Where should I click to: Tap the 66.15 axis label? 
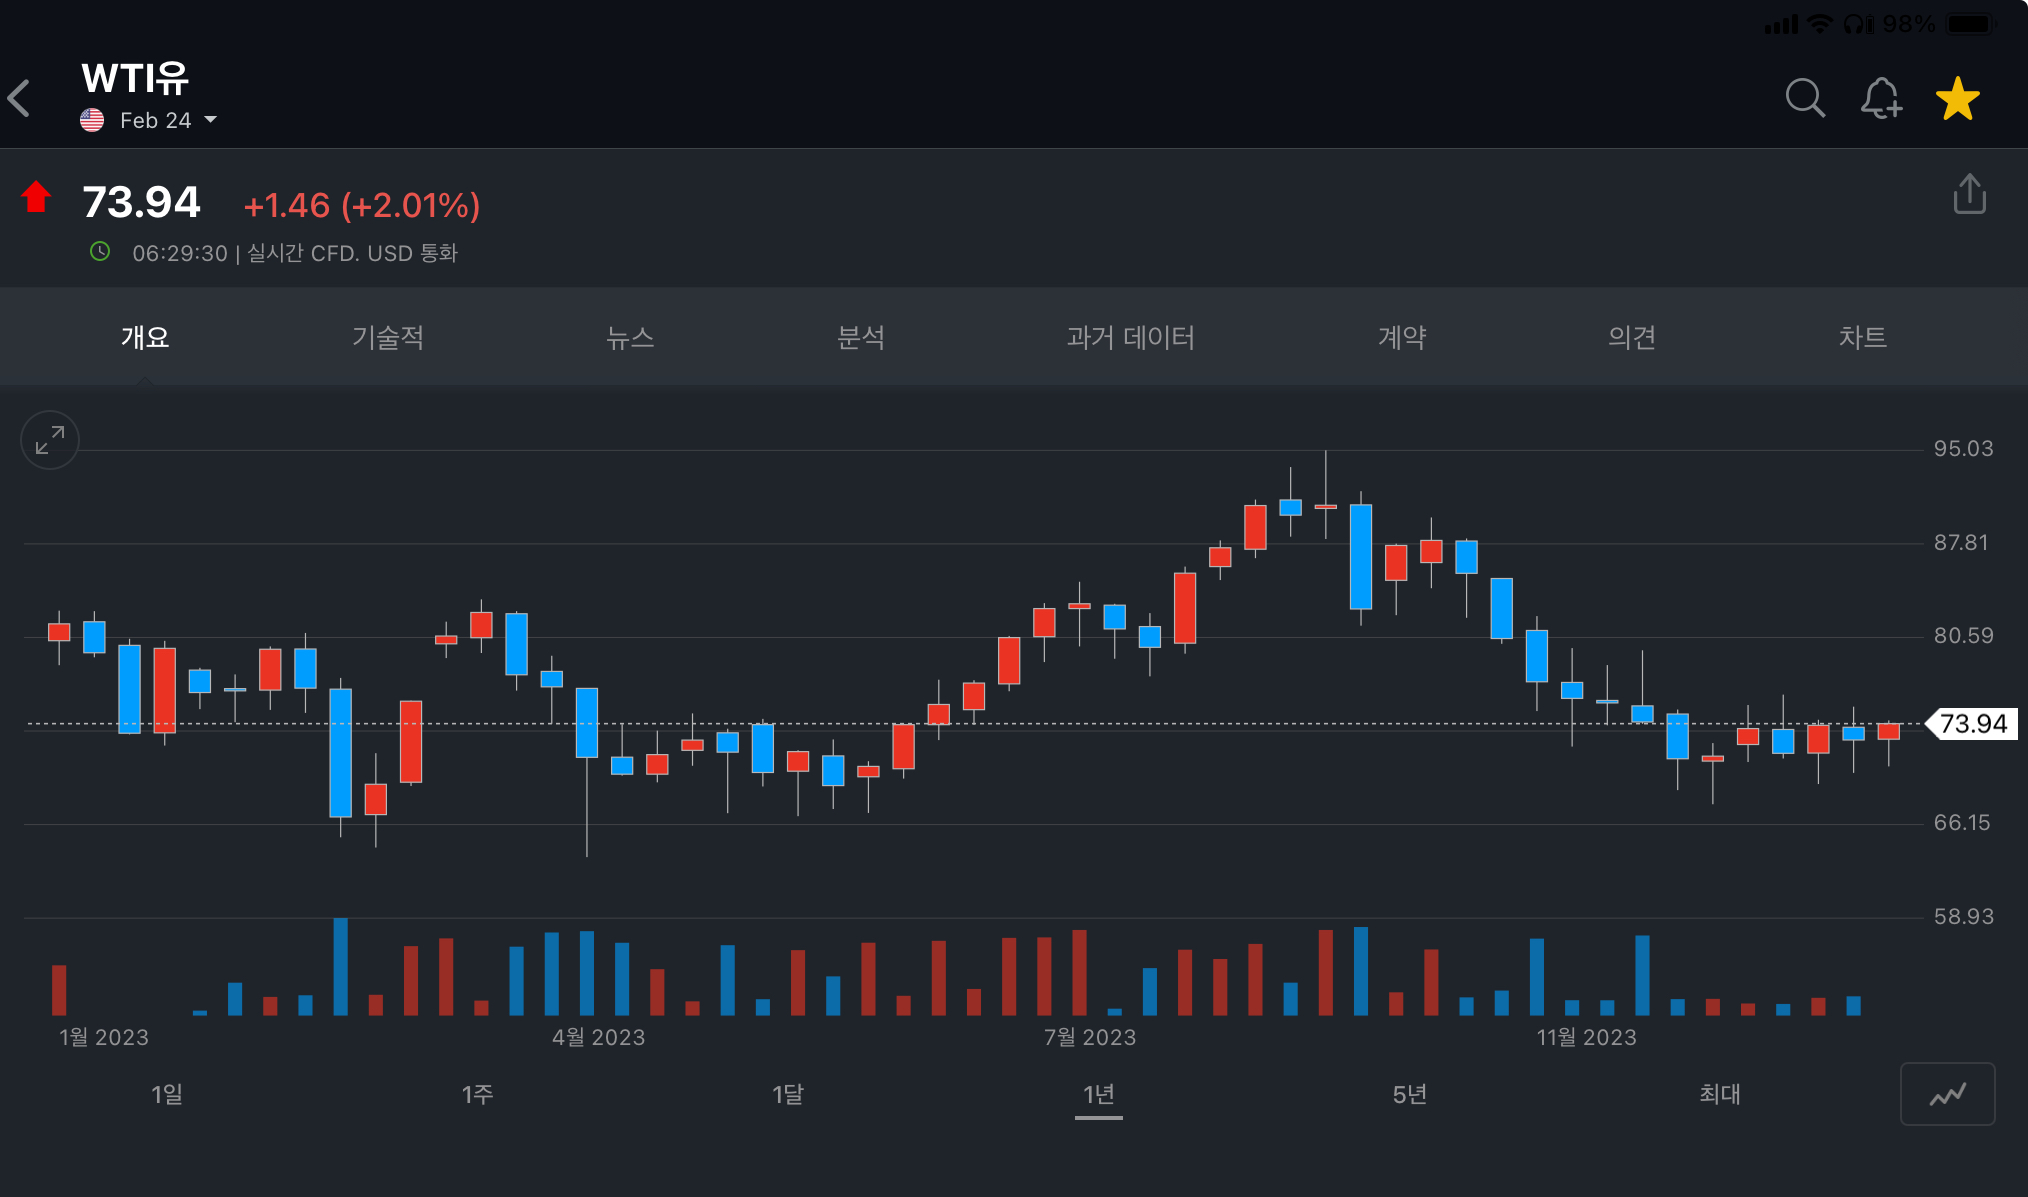point(1961,822)
